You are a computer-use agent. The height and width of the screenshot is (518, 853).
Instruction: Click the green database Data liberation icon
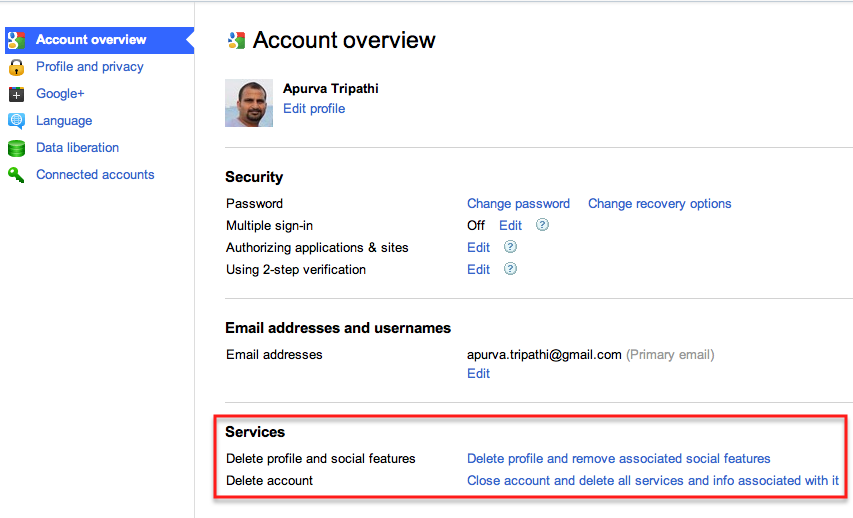(16, 148)
